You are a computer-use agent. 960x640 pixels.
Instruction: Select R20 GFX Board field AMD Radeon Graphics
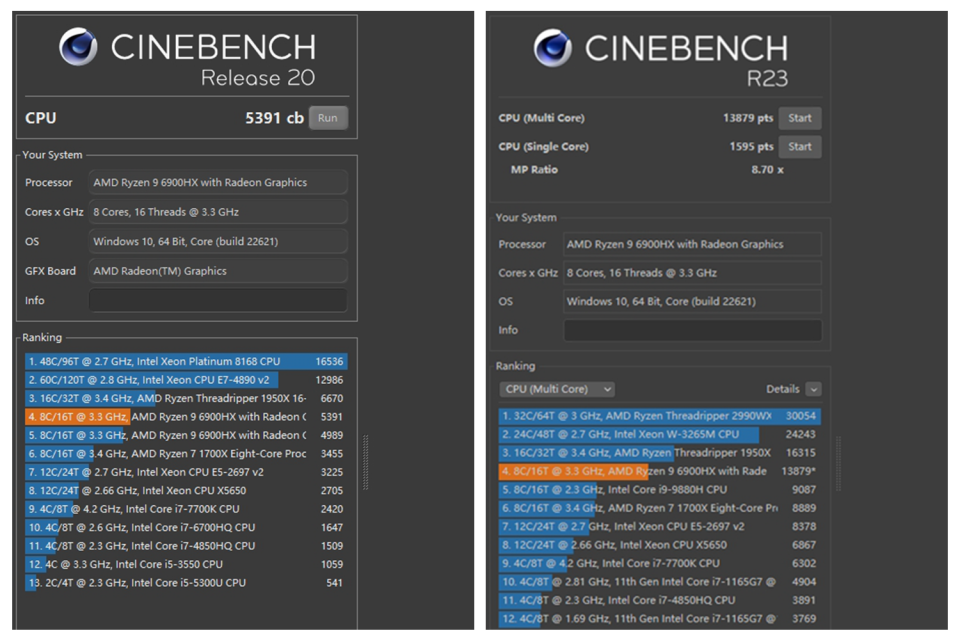tap(218, 271)
